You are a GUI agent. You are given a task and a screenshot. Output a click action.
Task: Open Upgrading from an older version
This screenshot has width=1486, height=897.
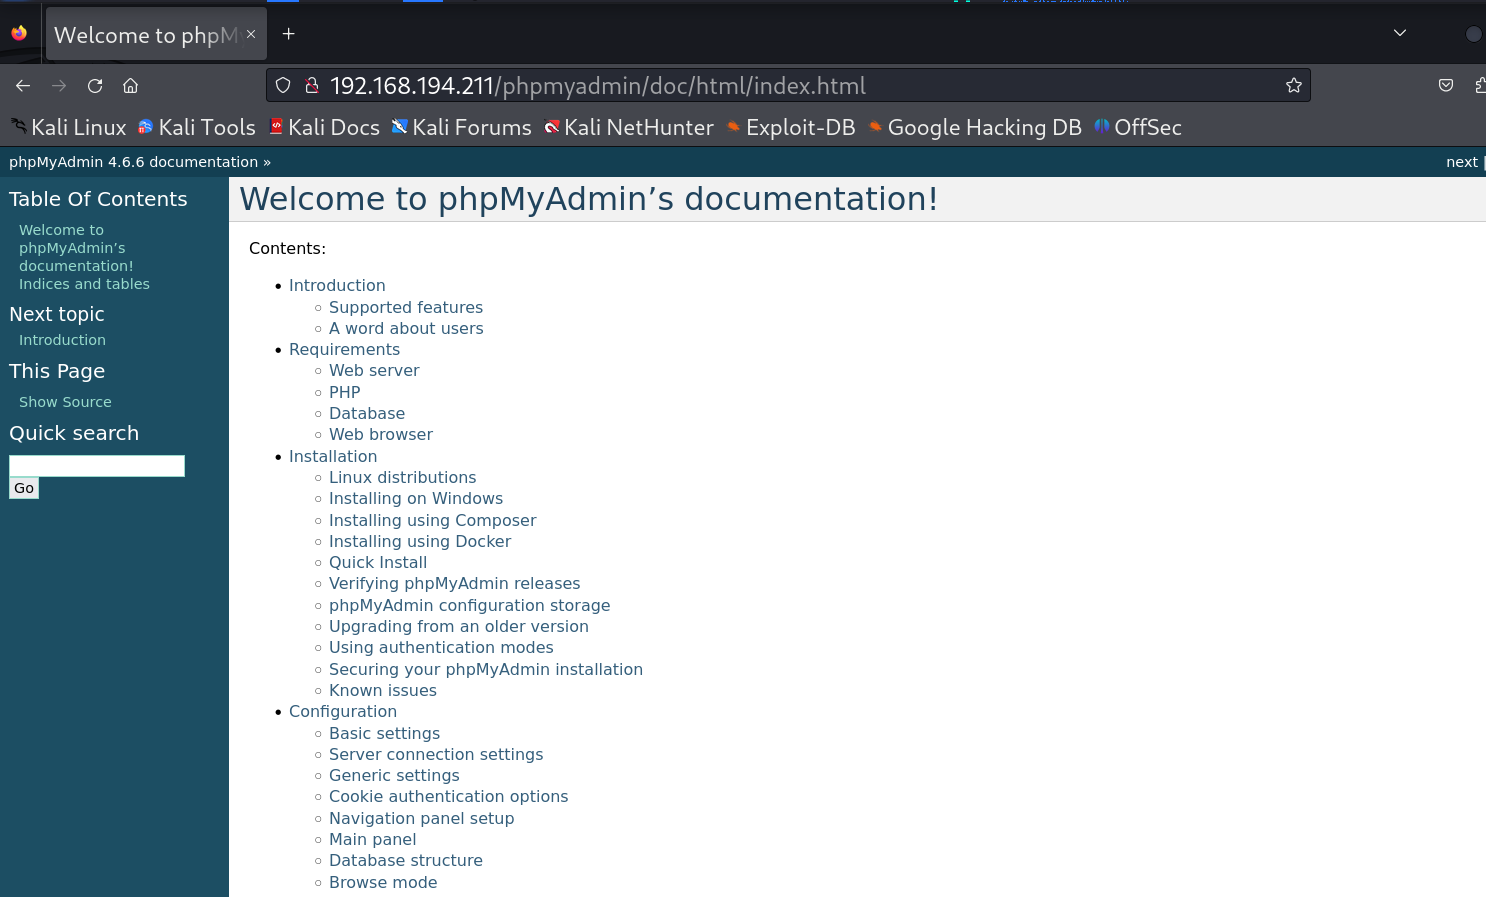pyautogui.click(x=459, y=627)
